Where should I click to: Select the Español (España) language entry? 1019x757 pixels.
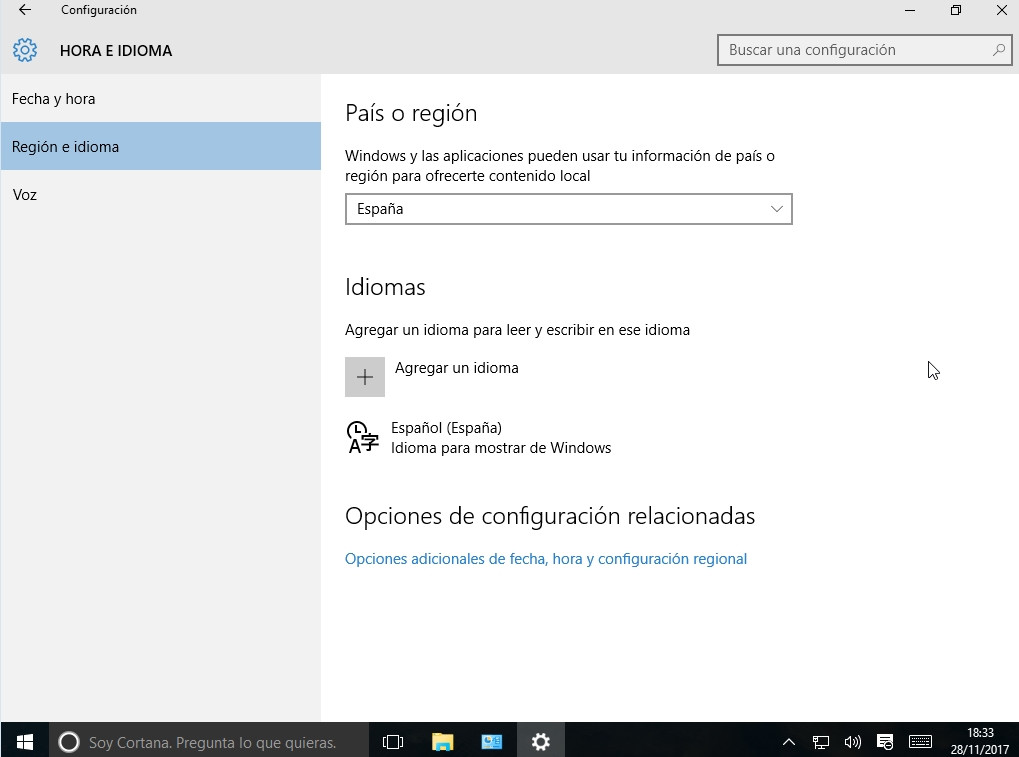point(480,438)
